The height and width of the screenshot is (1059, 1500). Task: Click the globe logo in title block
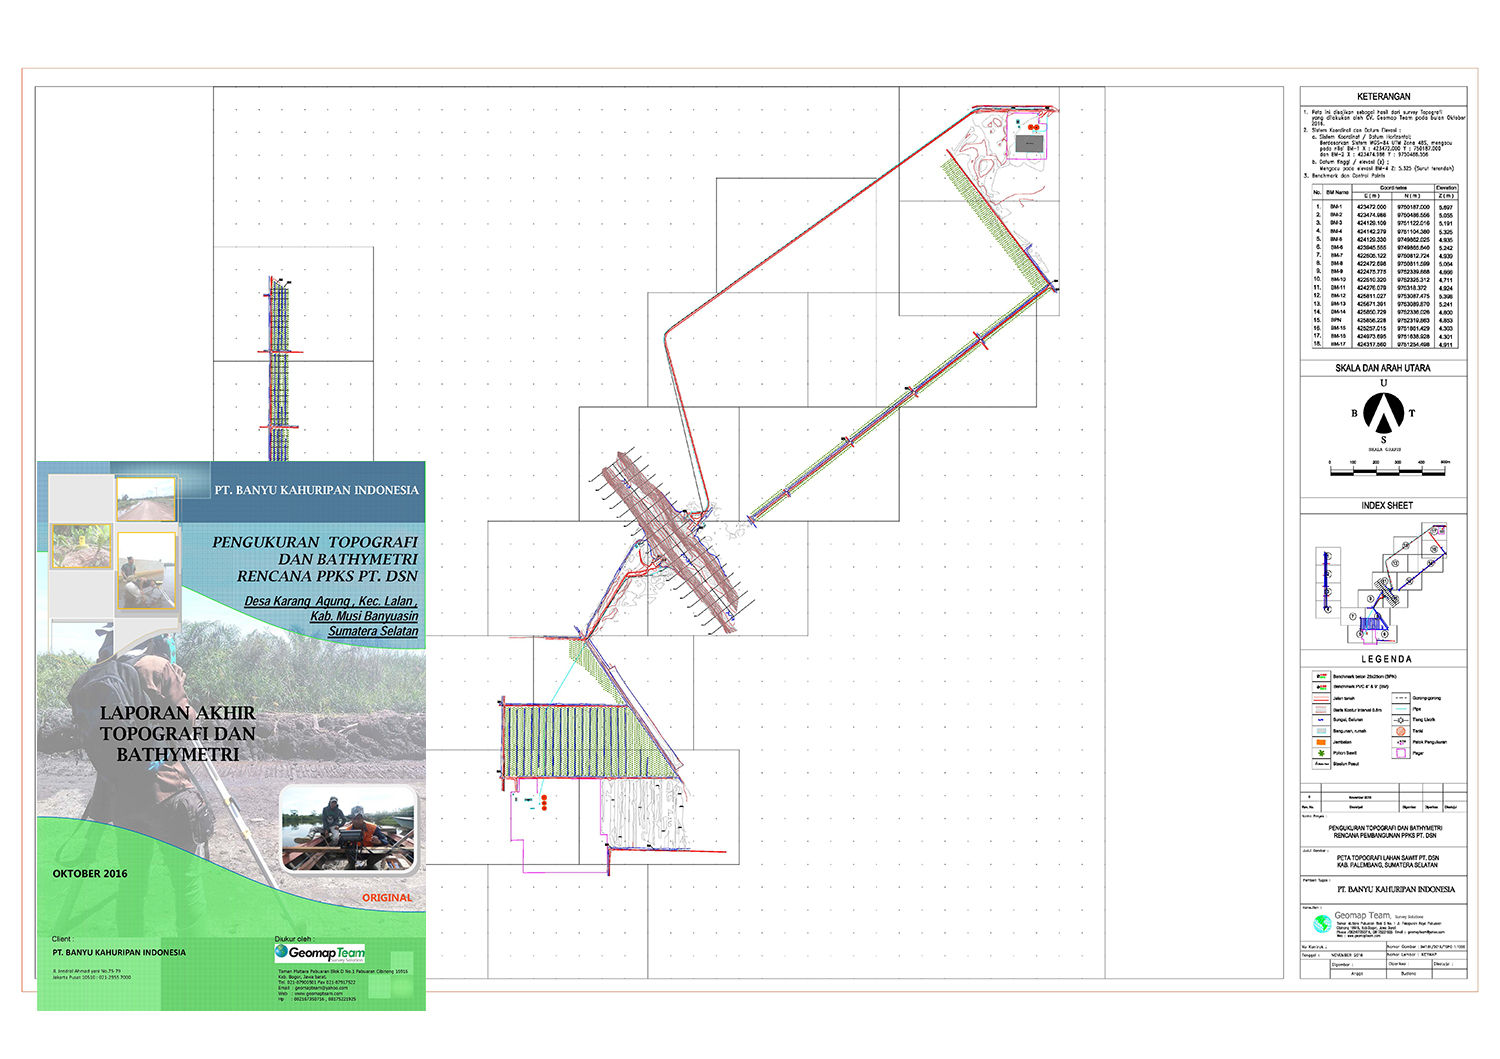pos(1322,922)
